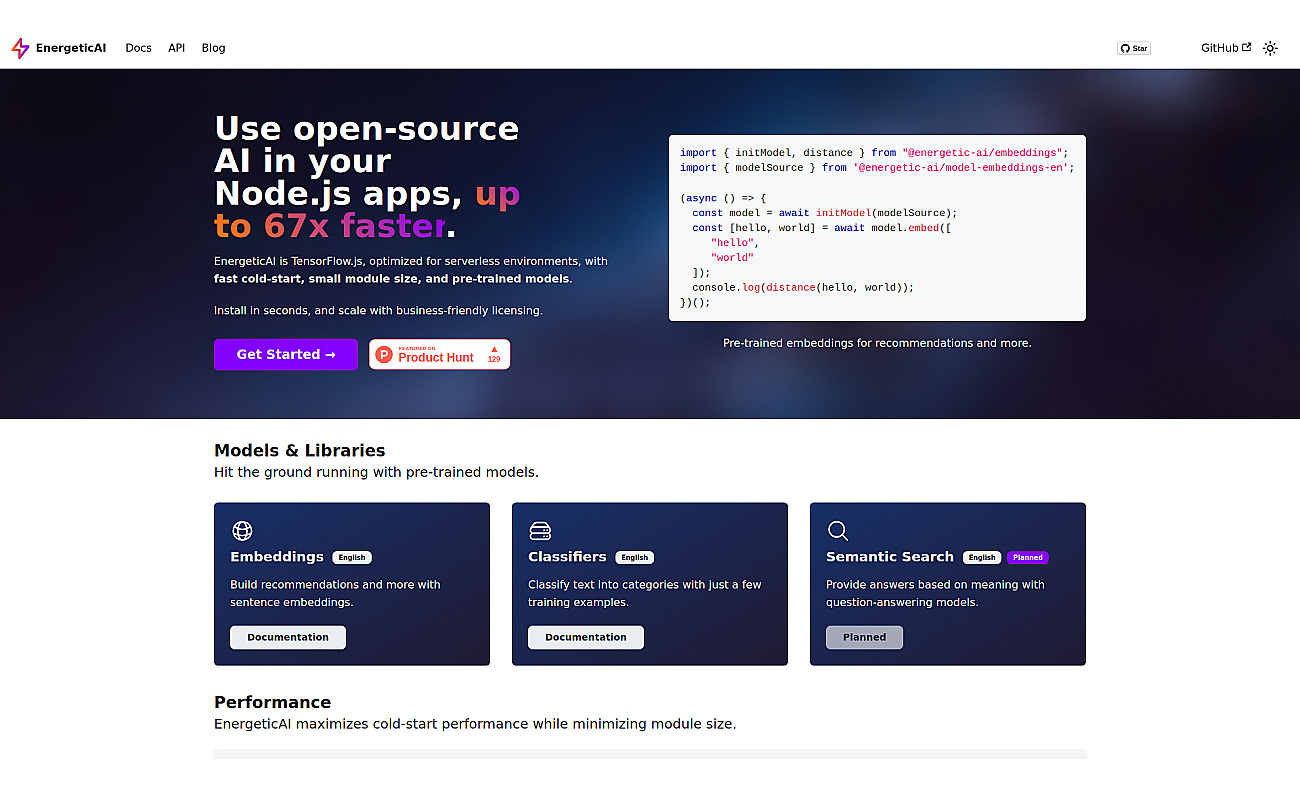The width and height of the screenshot is (1300, 788).
Task: Click the magnifier icon on Semantic Search card
Action: click(x=838, y=530)
